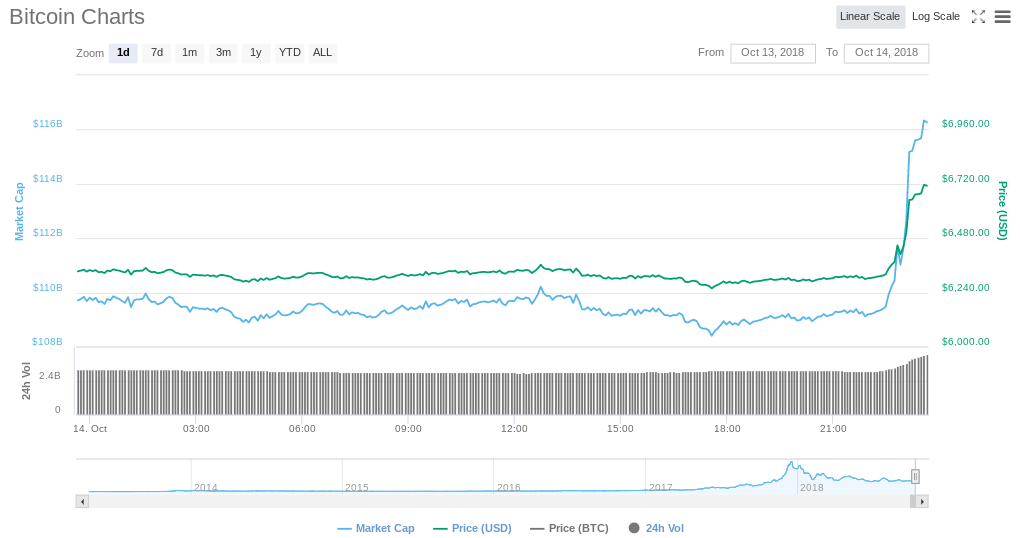The width and height of the screenshot is (1020, 538).
Task: Click the $108B market cap label
Action: (47, 342)
